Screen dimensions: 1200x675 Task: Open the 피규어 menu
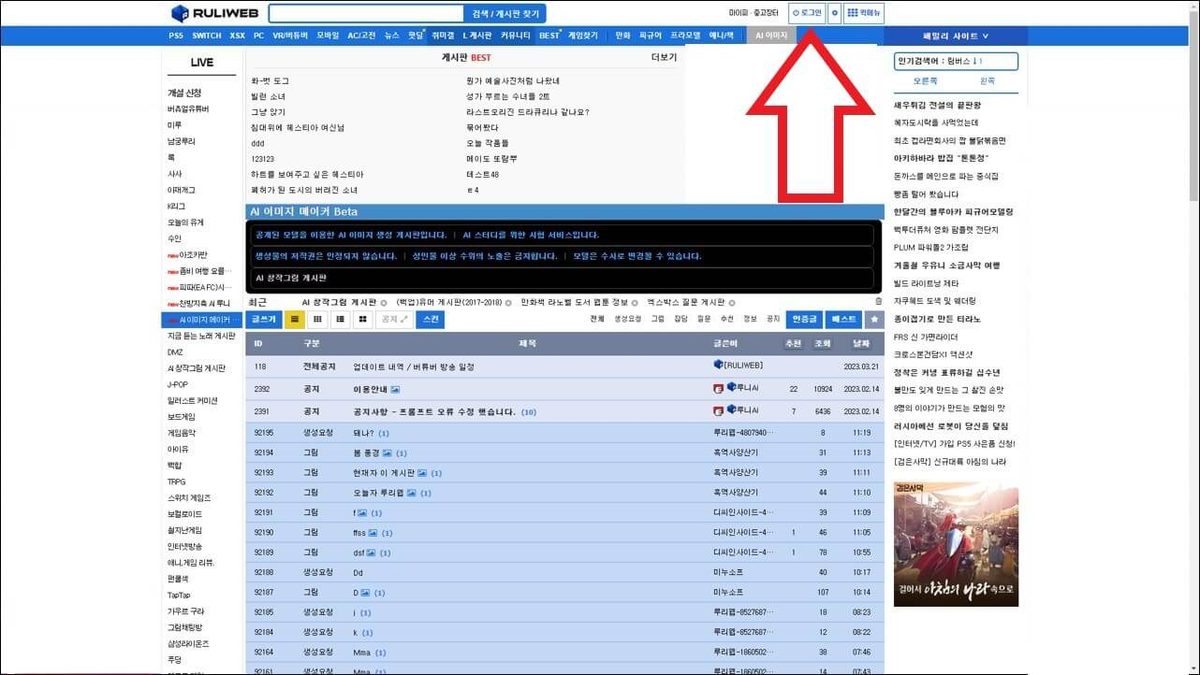(651, 36)
